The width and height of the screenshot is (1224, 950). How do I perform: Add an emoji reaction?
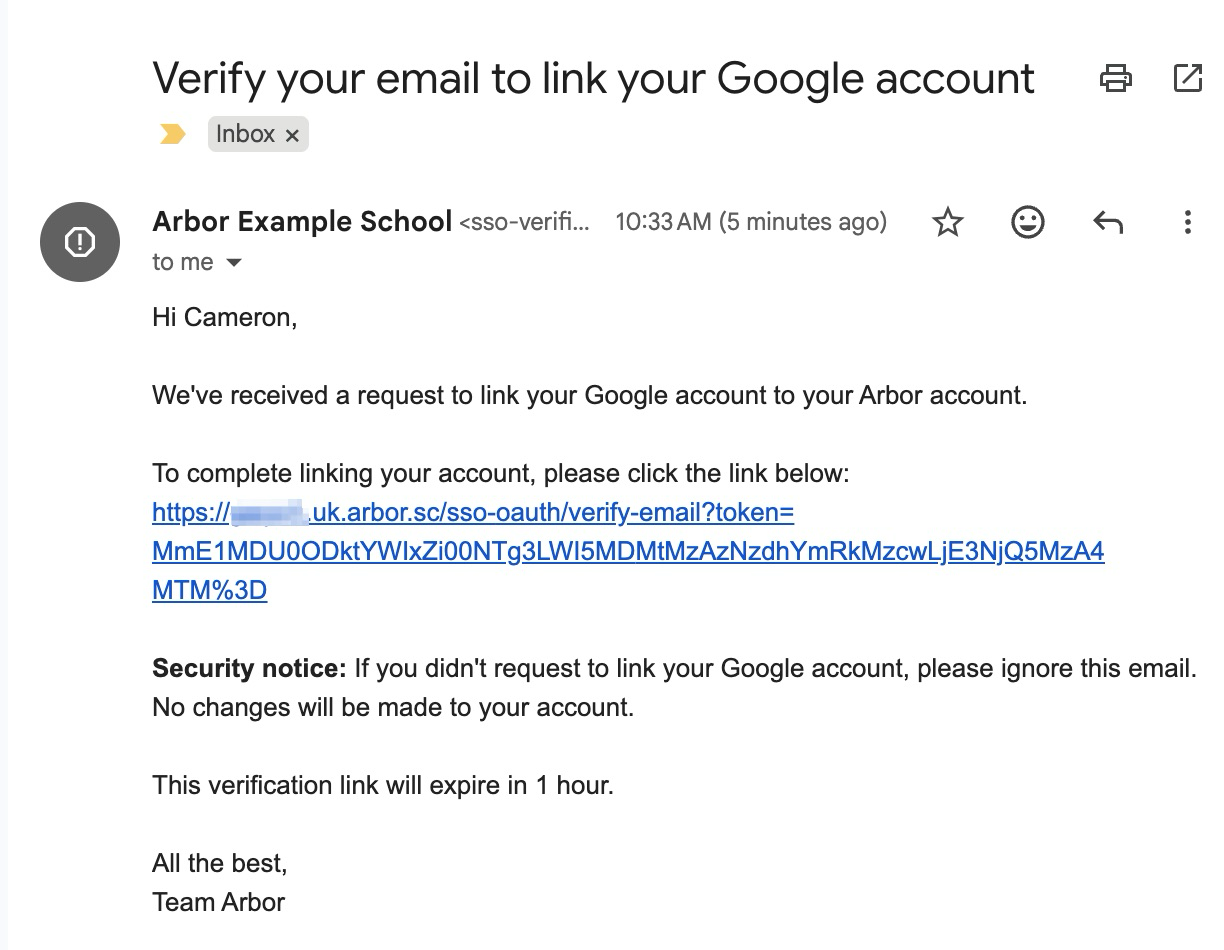point(1027,222)
